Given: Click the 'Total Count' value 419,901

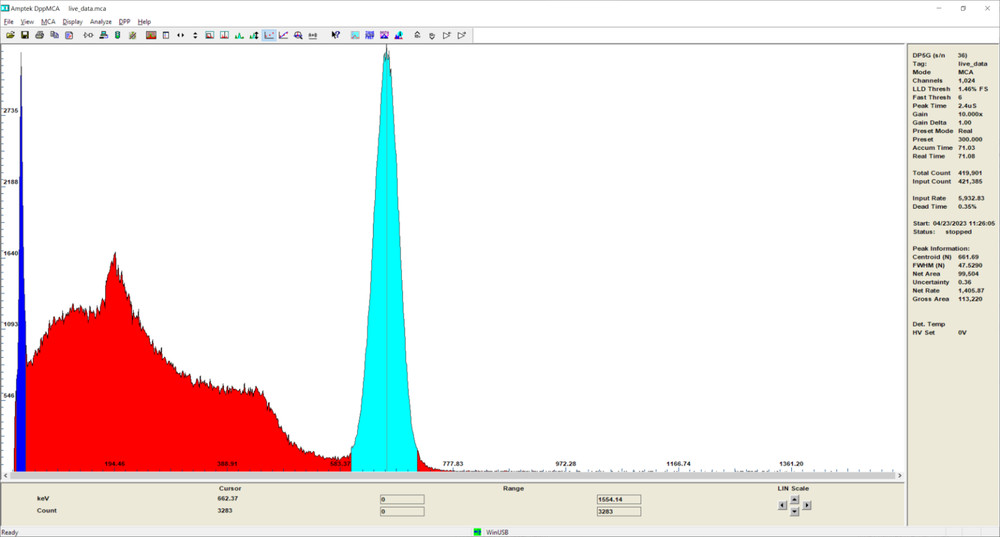Looking at the screenshot, I should pos(971,173).
